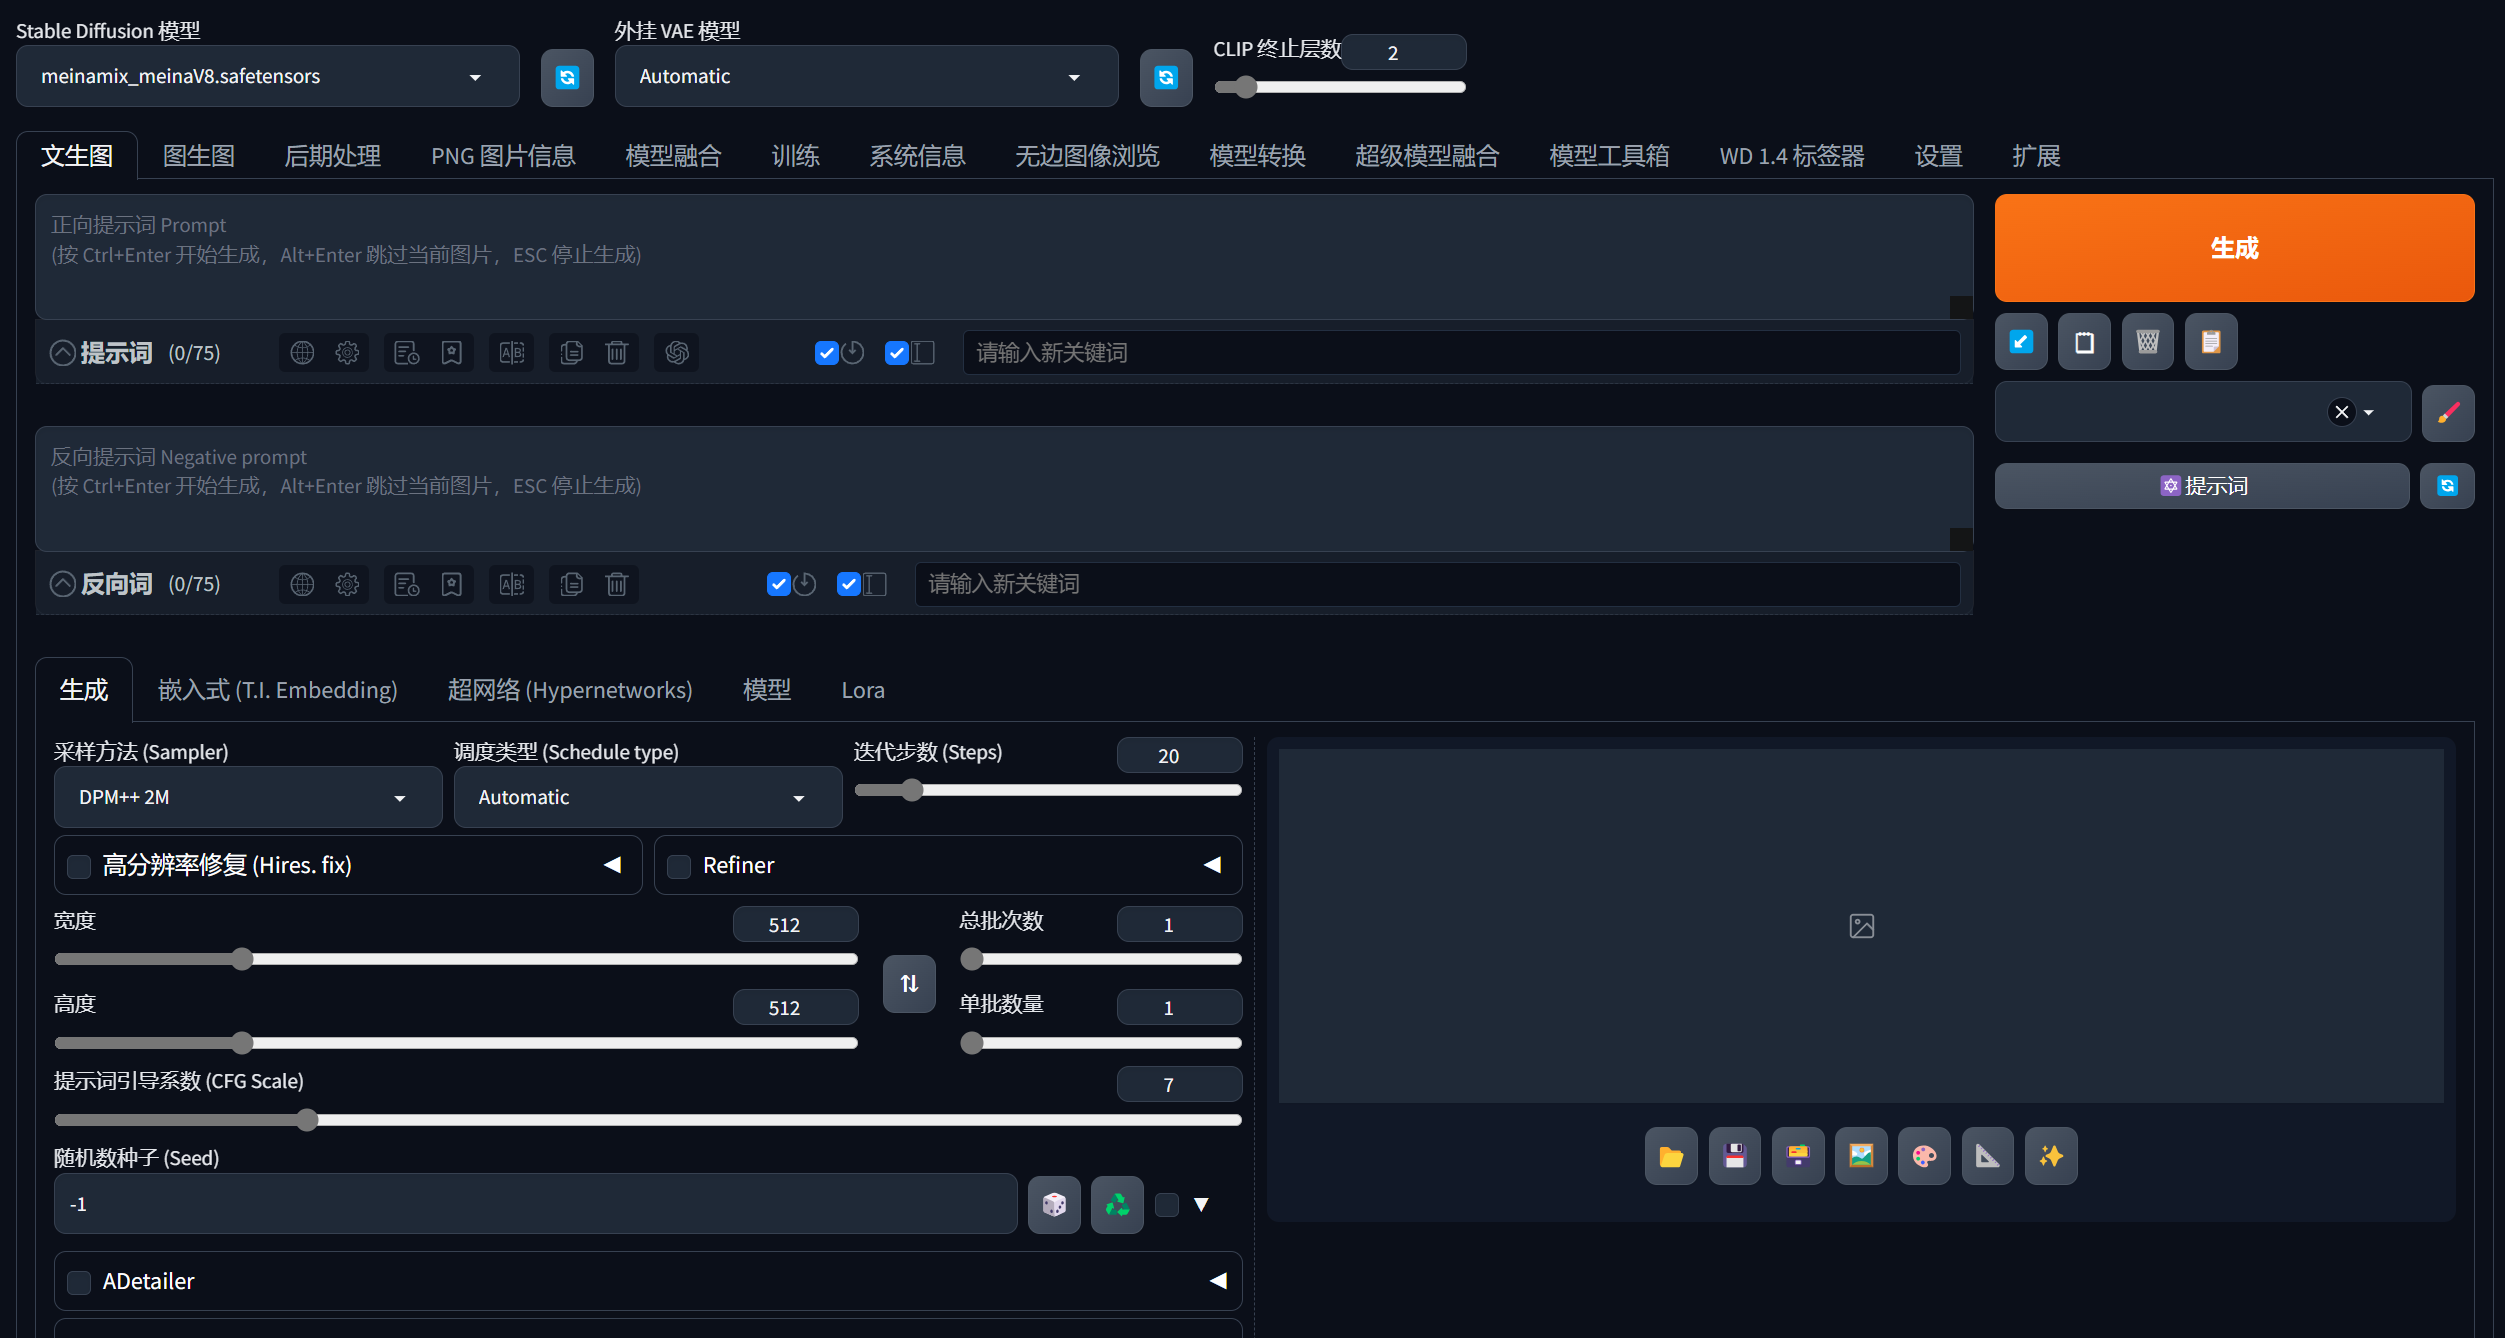Screen dimensions: 2505x1338
Task: Open output folder with the folder icon
Action: coord(1671,1156)
